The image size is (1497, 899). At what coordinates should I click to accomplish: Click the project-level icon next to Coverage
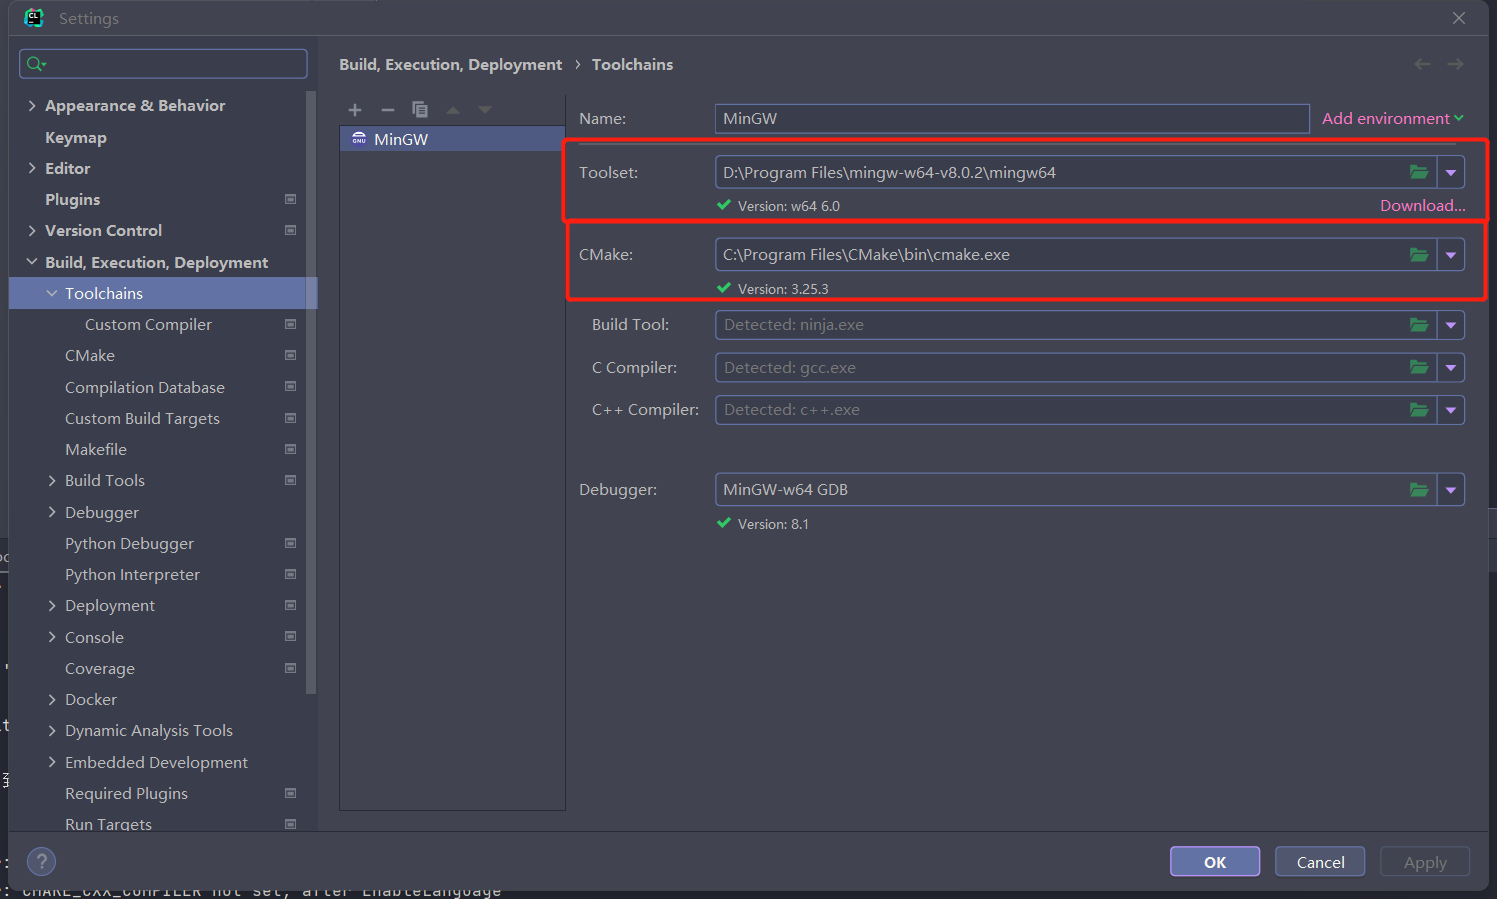point(291,668)
